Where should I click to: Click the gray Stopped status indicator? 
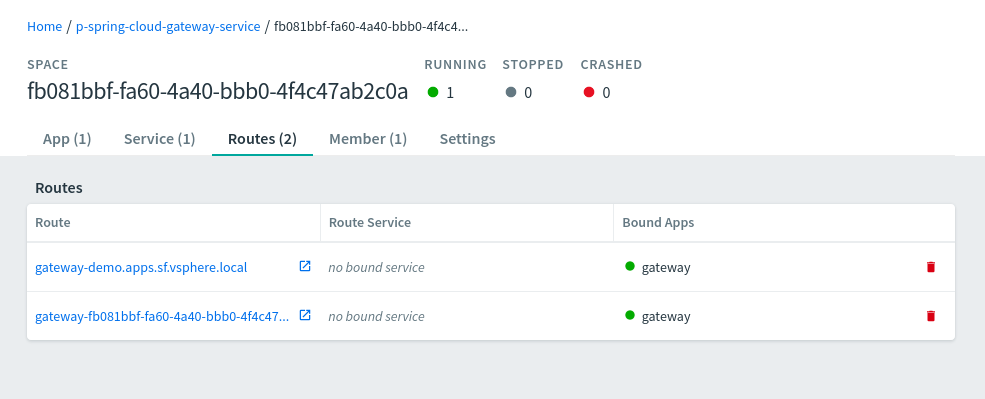tap(511, 92)
